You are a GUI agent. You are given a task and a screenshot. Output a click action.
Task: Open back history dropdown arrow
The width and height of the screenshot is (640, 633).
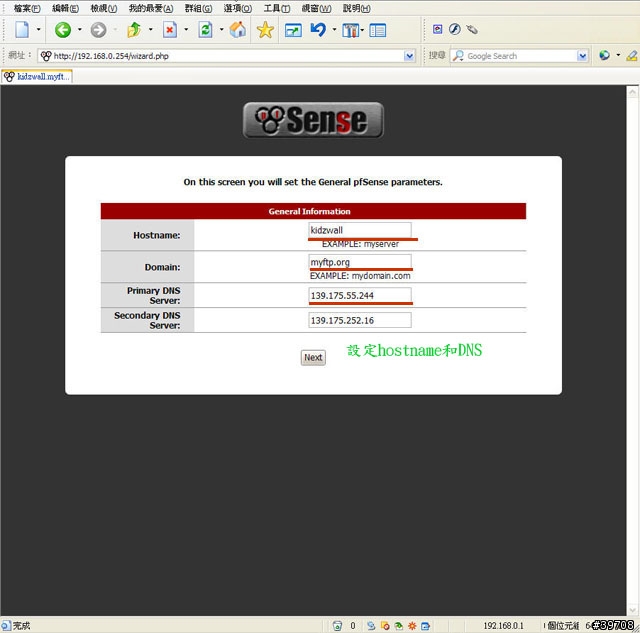79,29
